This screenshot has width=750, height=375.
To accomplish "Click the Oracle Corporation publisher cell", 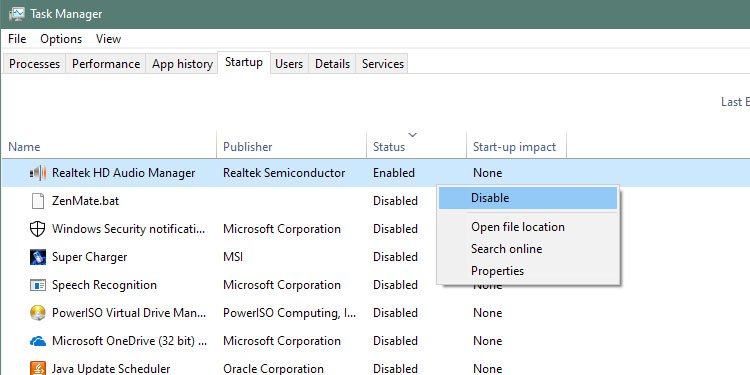I will [x=273, y=369].
